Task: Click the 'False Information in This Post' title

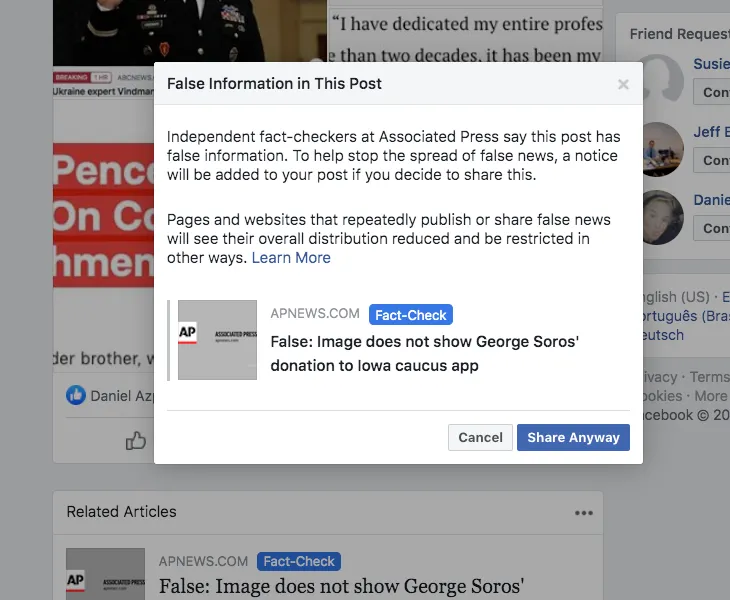Action: [274, 84]
